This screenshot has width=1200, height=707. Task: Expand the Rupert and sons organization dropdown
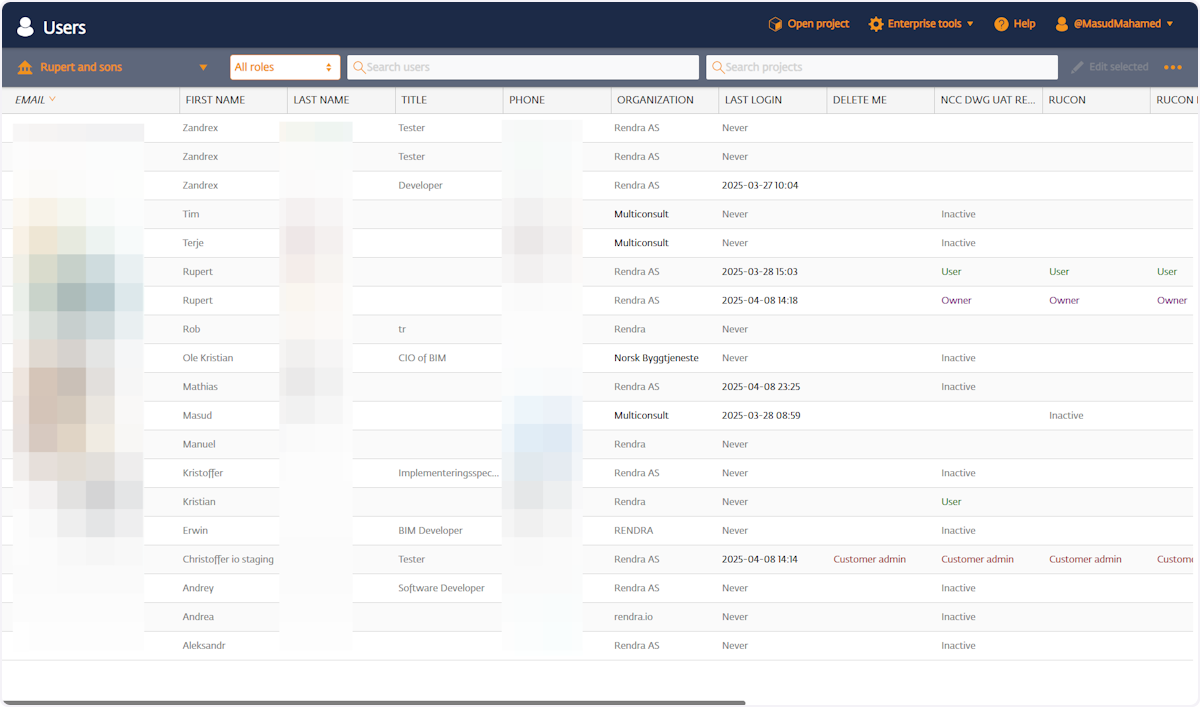[203, 68]
